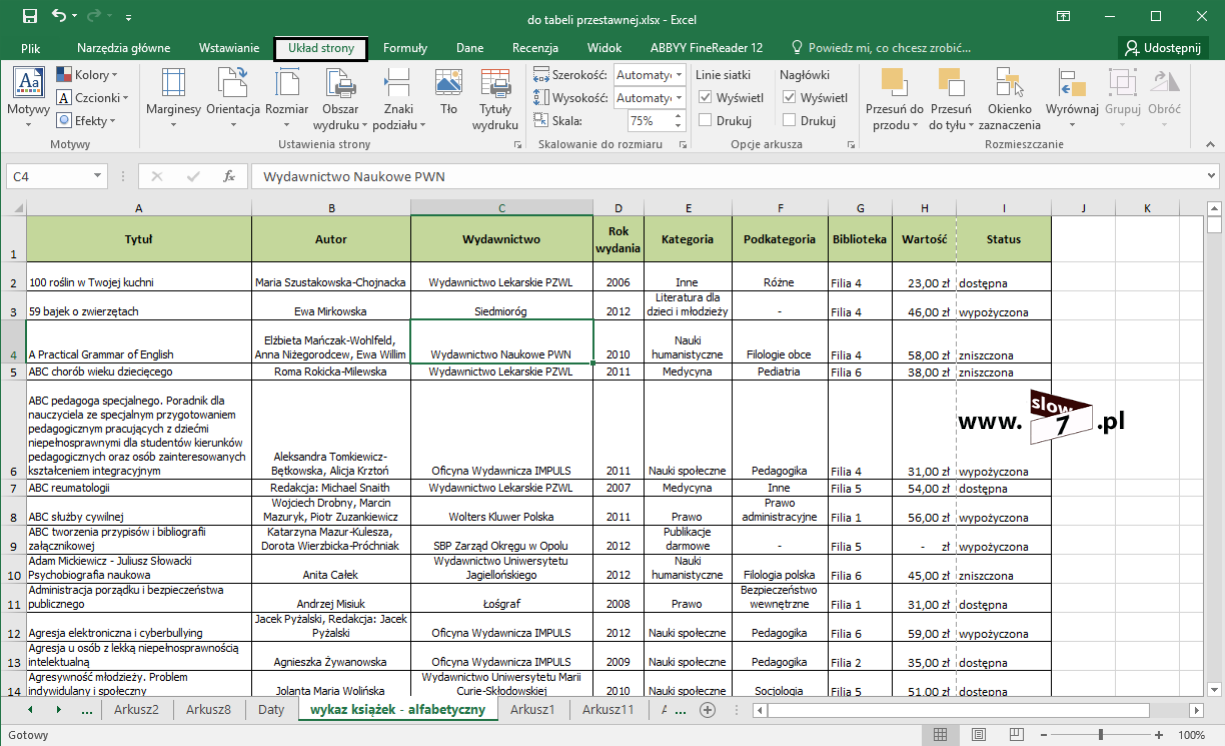Screen dimensions: 1225x746
Task: Expand the formula bar
Action: (1212, 176)
